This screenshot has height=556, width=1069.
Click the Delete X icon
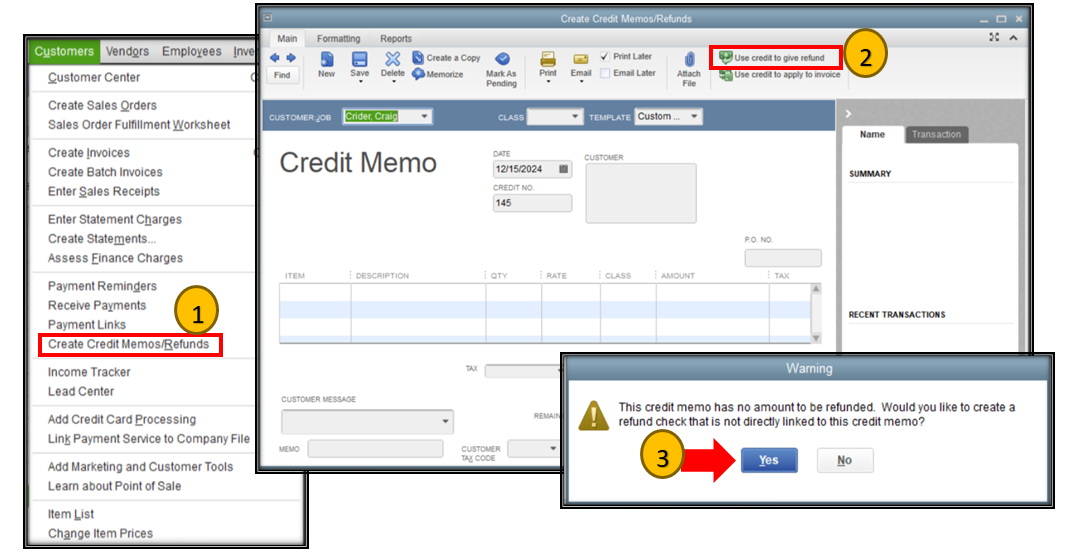(x=393, y=59)
